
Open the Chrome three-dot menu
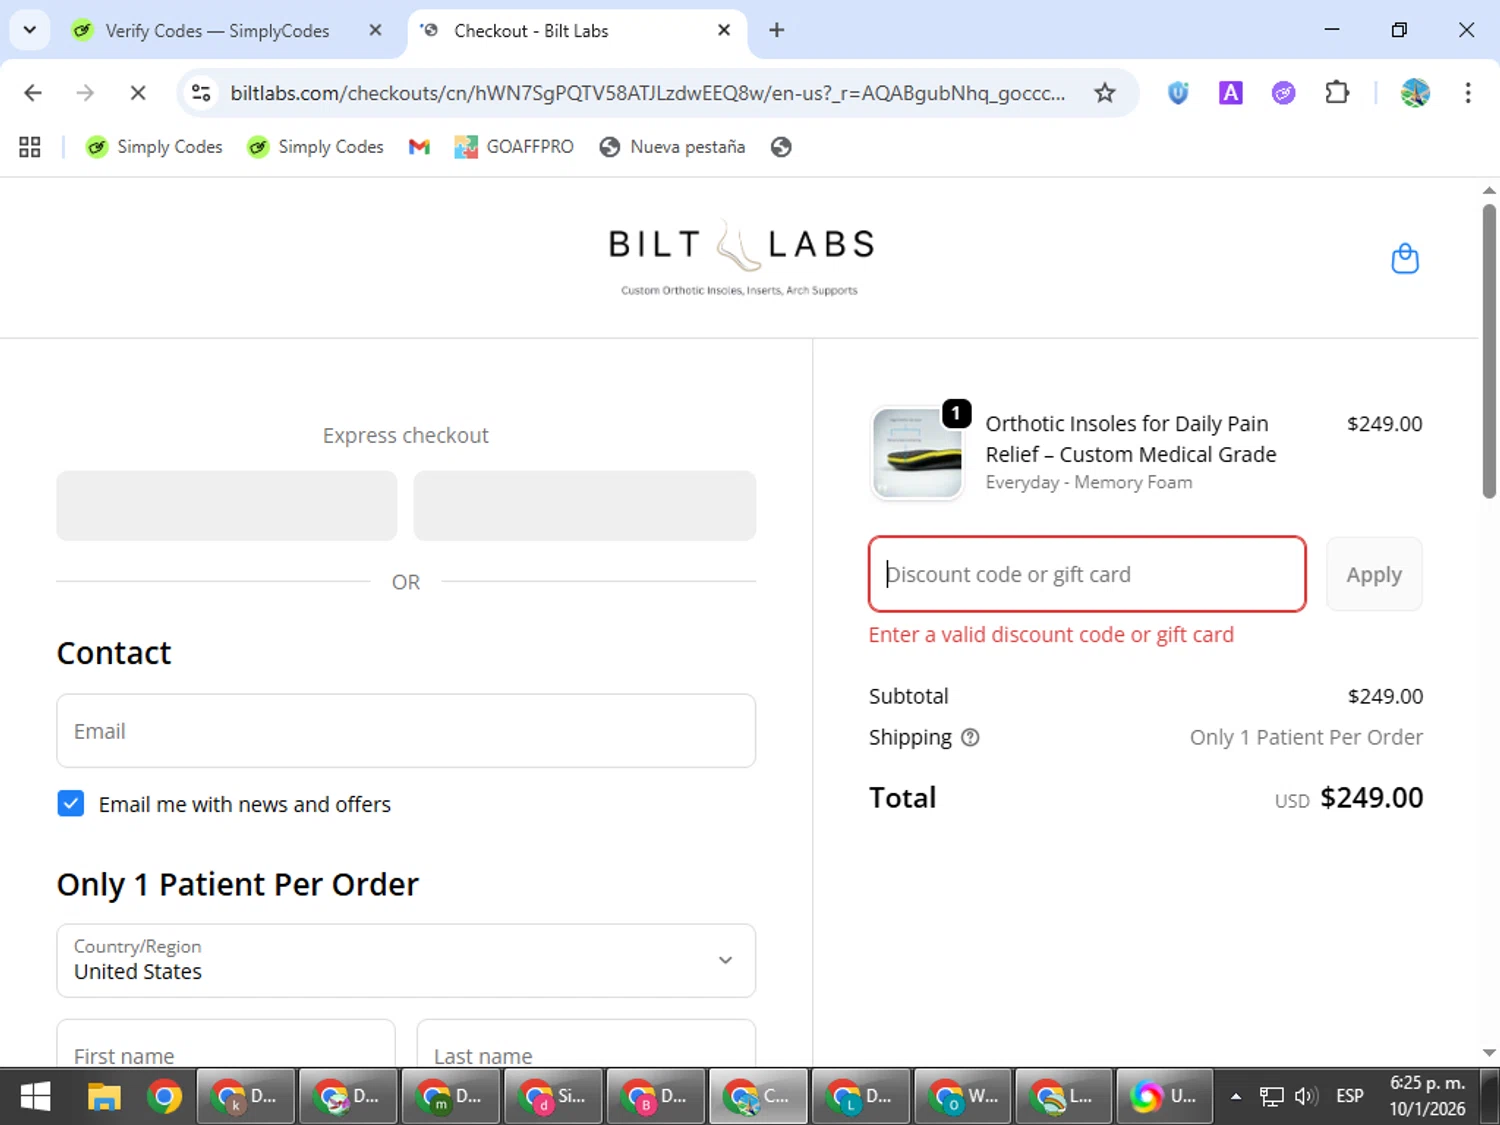point(1468,93)
